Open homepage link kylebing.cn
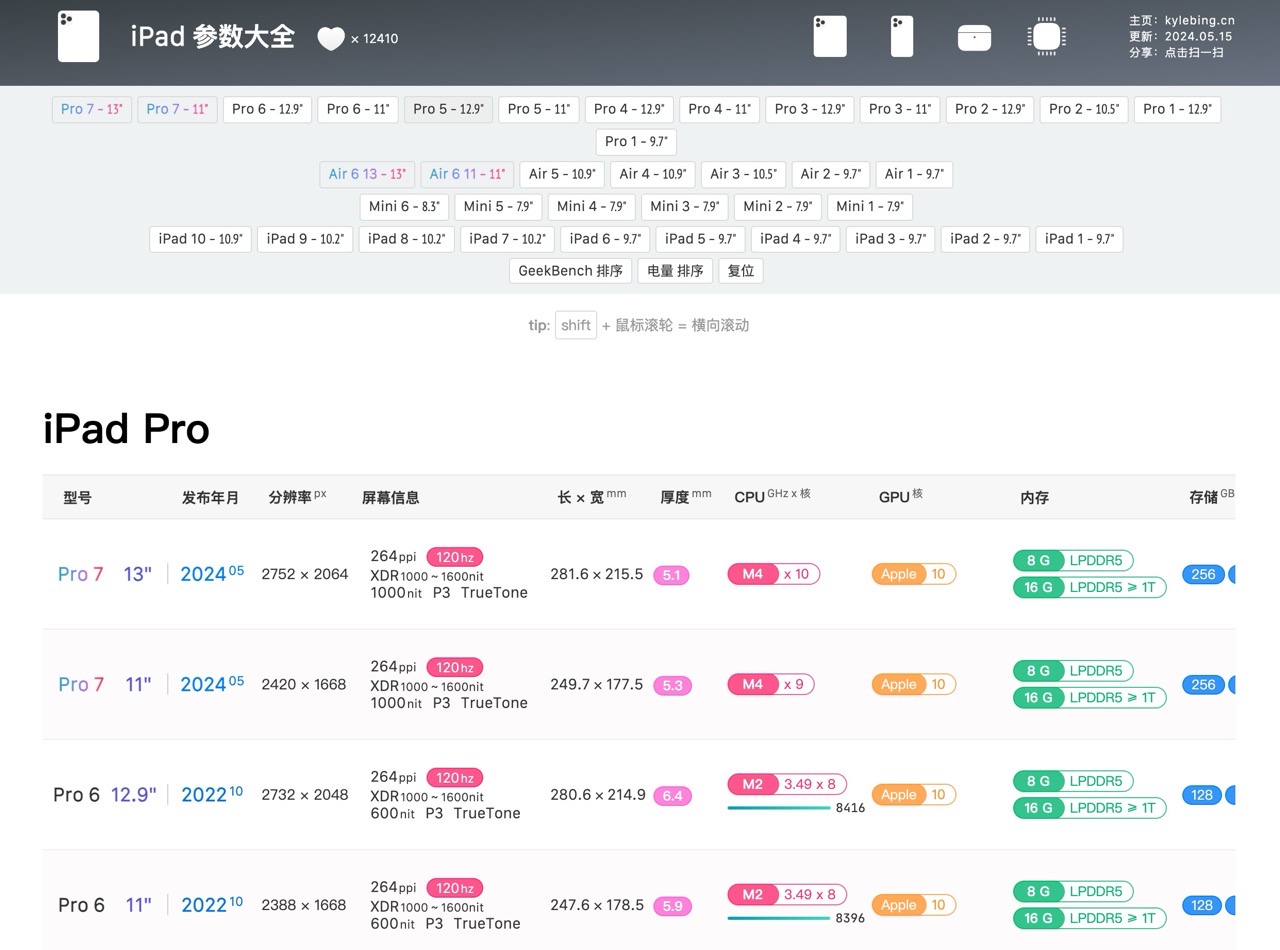This screenshot has height=950, width=1280. [x=1199, y=20]
